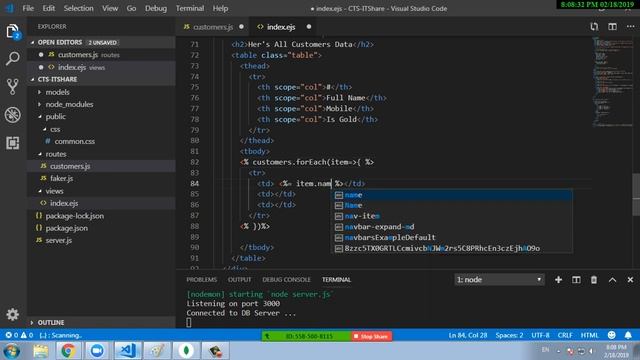Image resolution: width=640 pixels, height=360 pixels.
Task: Open the Help menu
Action: click(220, 8)
